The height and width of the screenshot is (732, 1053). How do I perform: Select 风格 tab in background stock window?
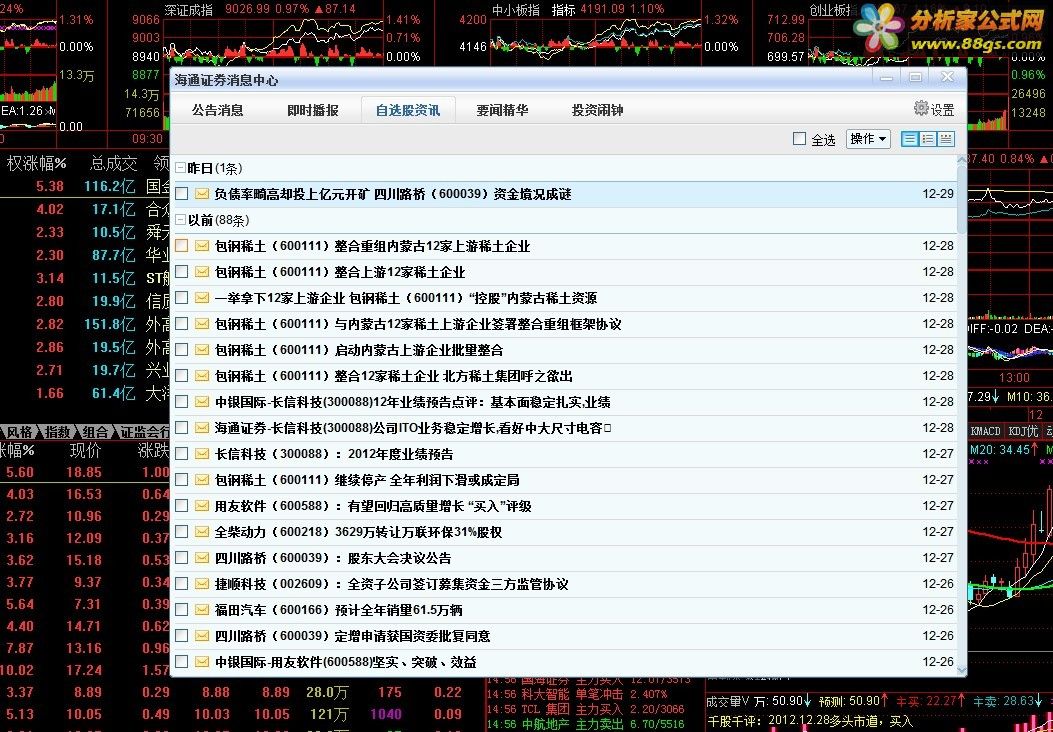pyautogui.click(x=19, y=432)
